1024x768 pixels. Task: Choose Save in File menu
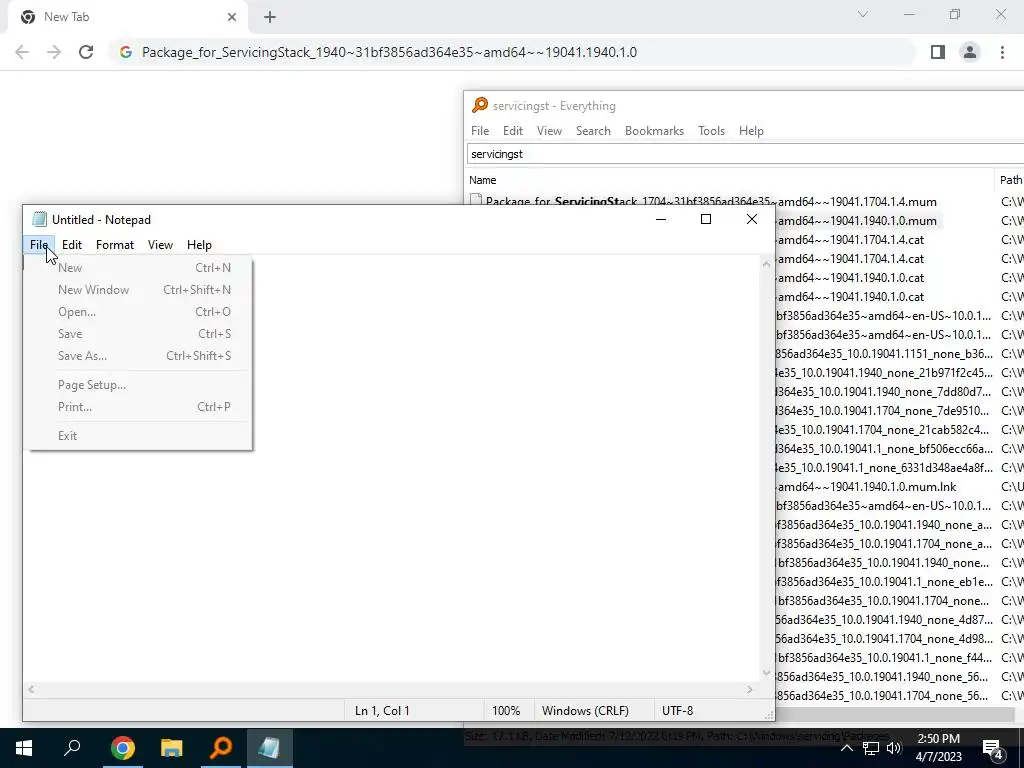pyautogui.click(x=138, y=334)
